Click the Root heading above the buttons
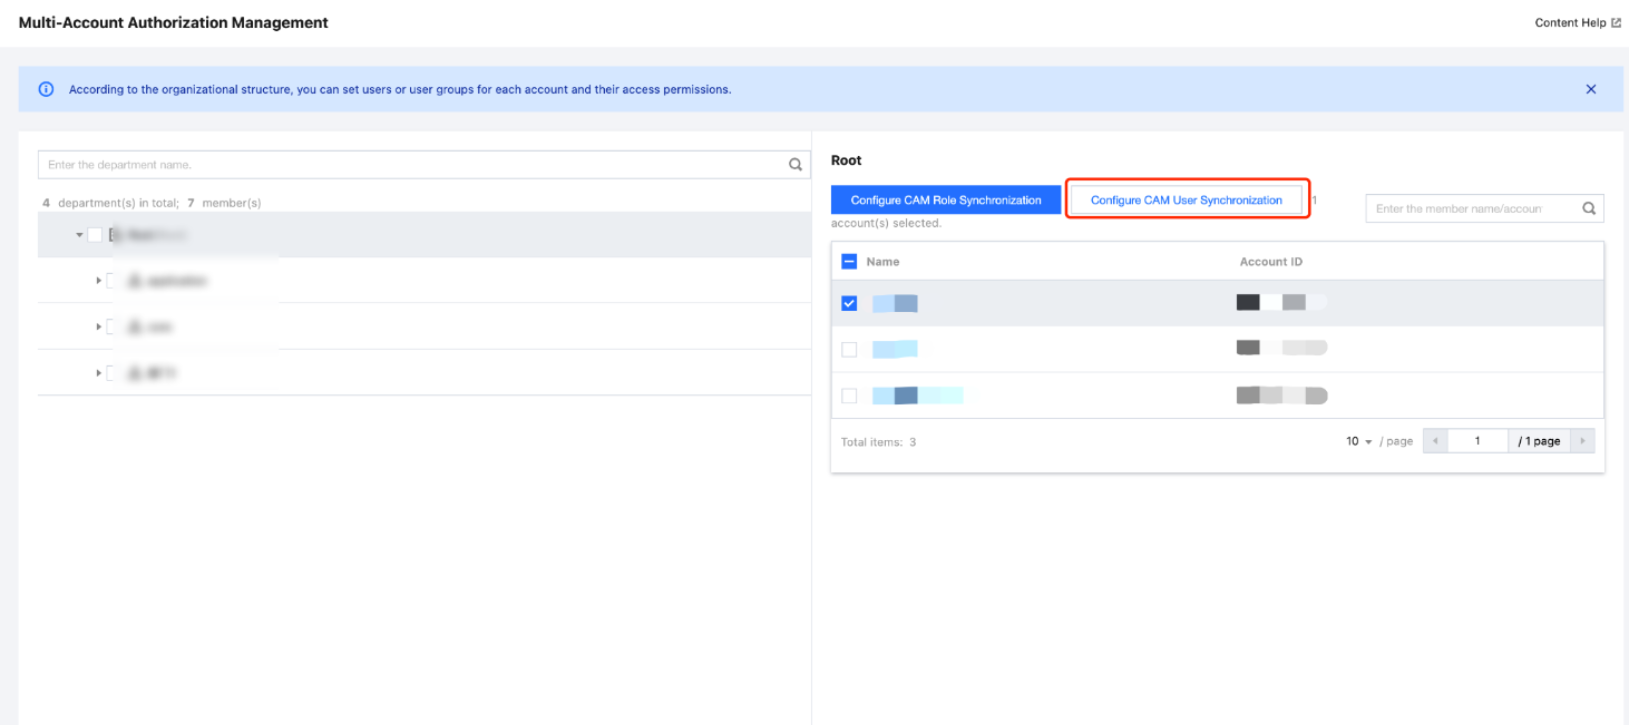Image resolution: width=1629 pixels, height=726 pixels. point(846,160)
